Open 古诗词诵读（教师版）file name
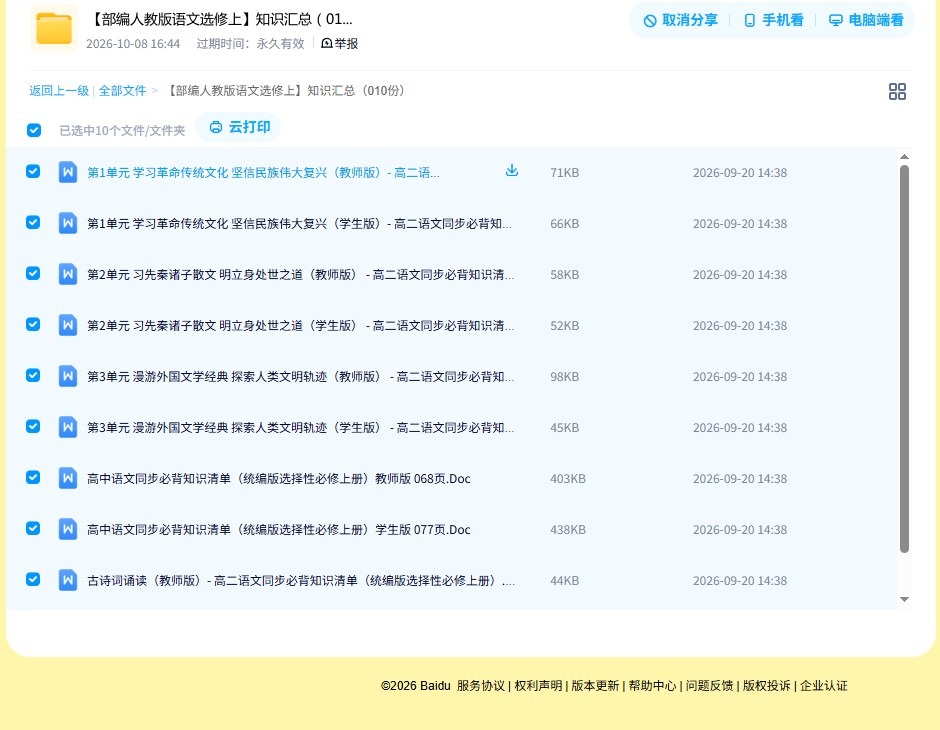940x730 pixels. coord(301,581)
